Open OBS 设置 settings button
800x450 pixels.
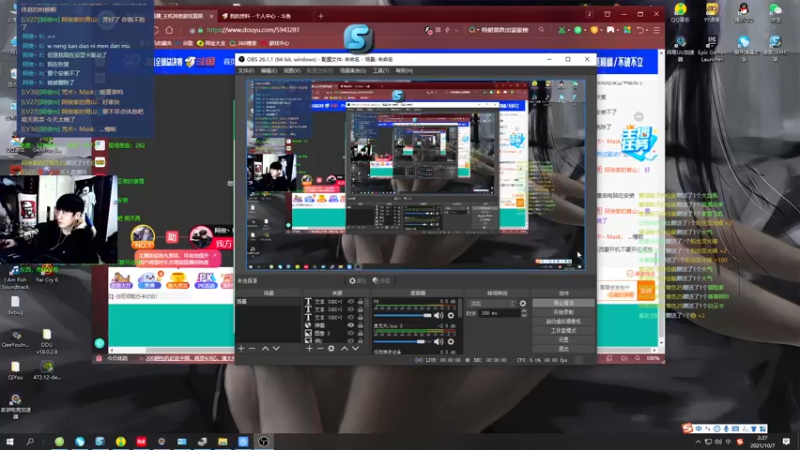[563, 340]
